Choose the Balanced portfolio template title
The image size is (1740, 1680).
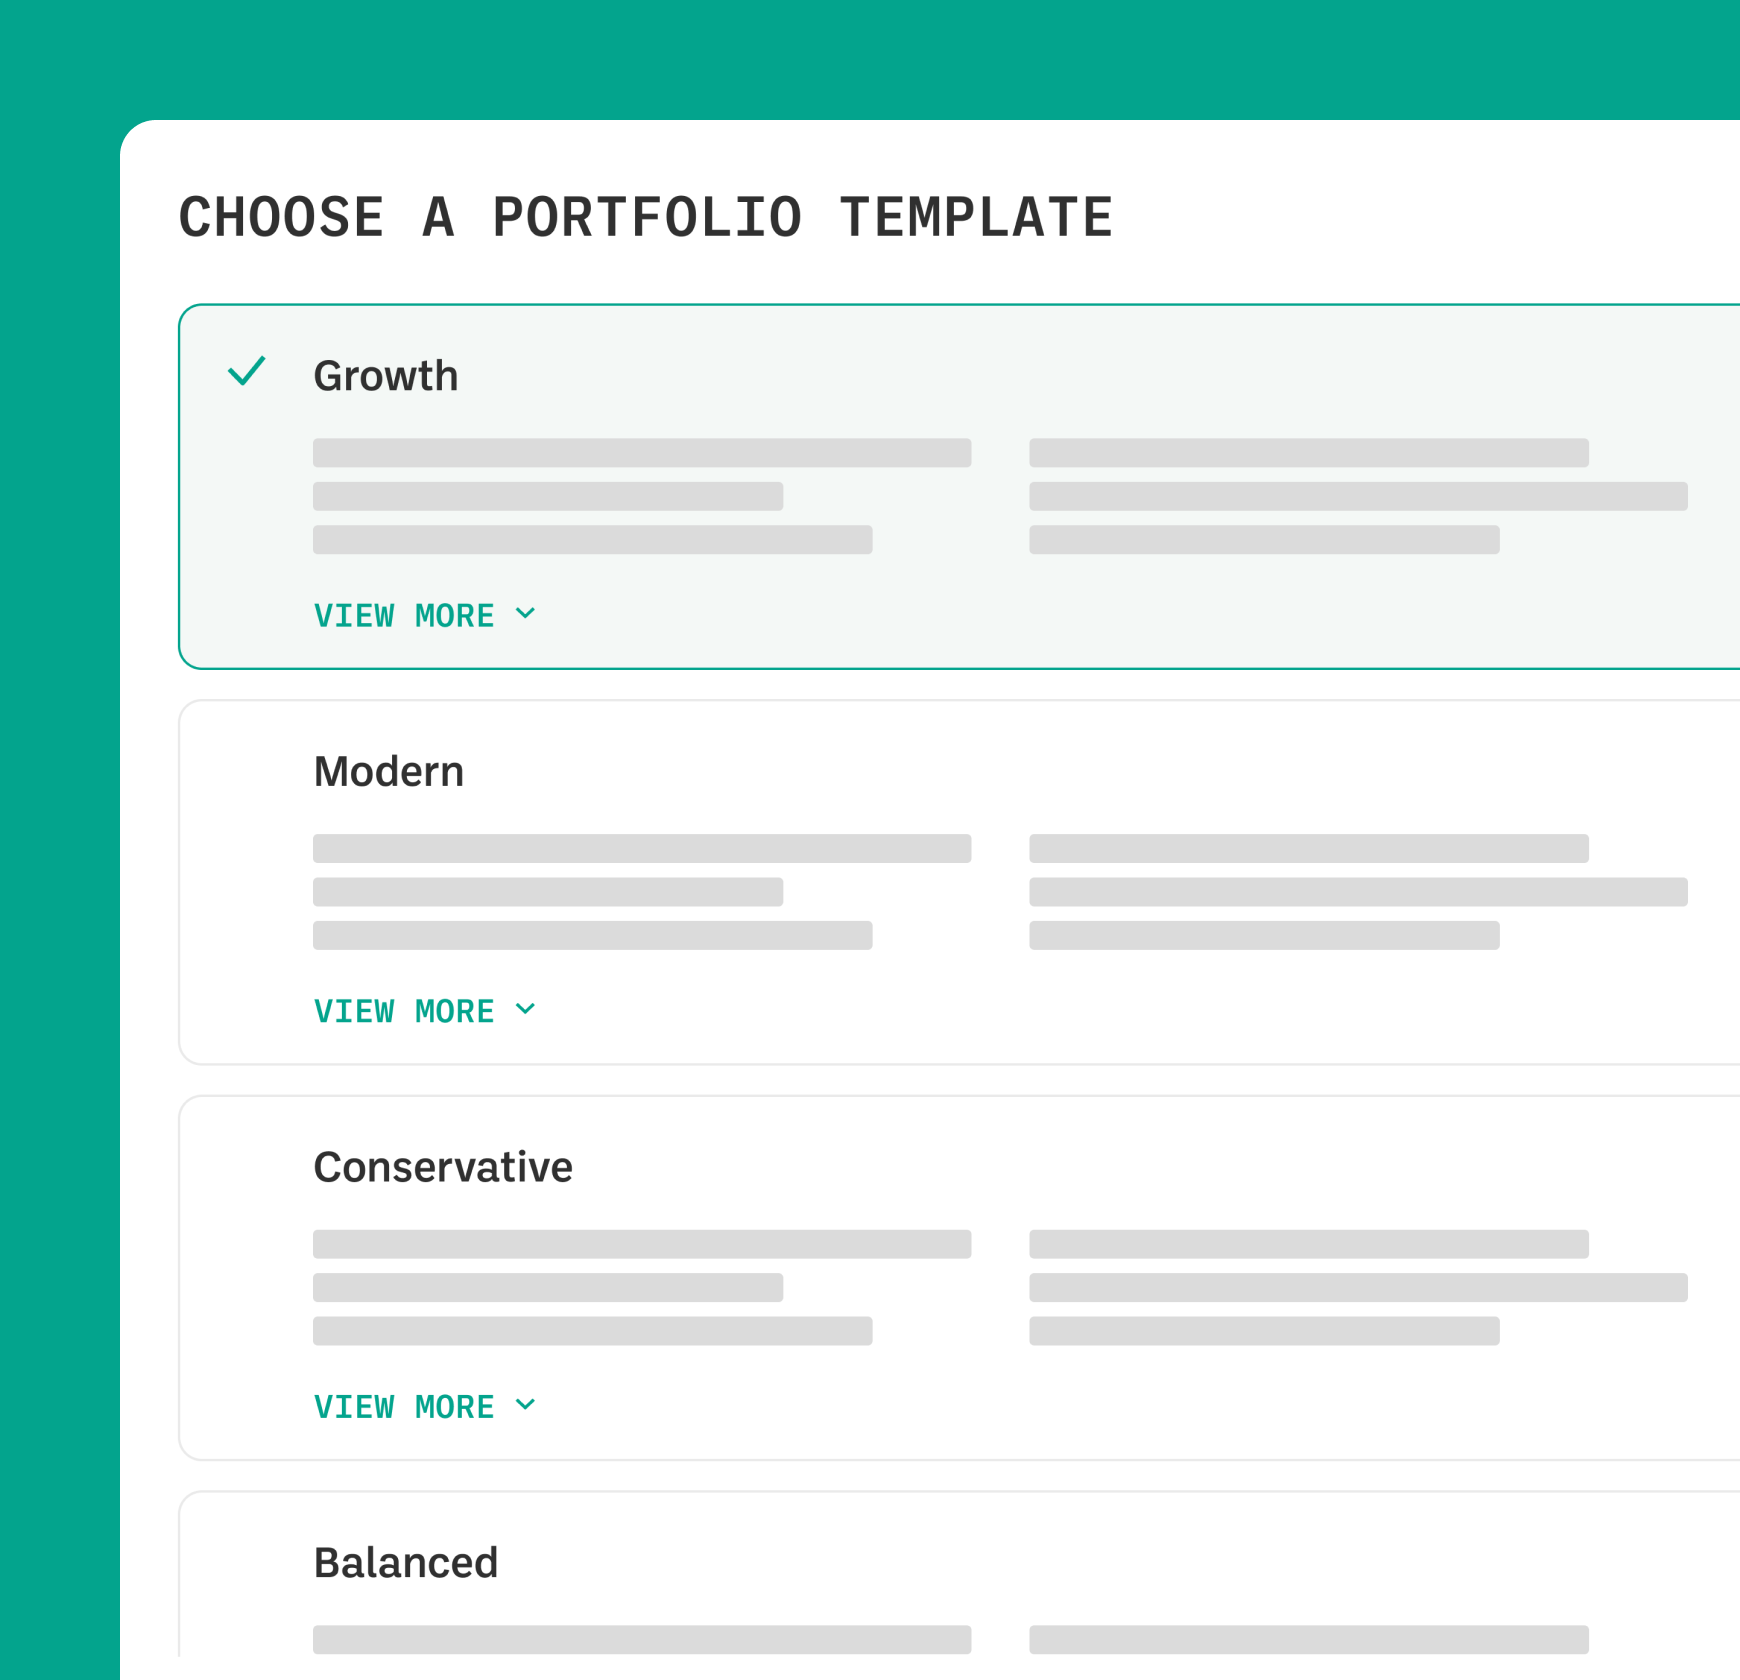(x=406, y=1563)
